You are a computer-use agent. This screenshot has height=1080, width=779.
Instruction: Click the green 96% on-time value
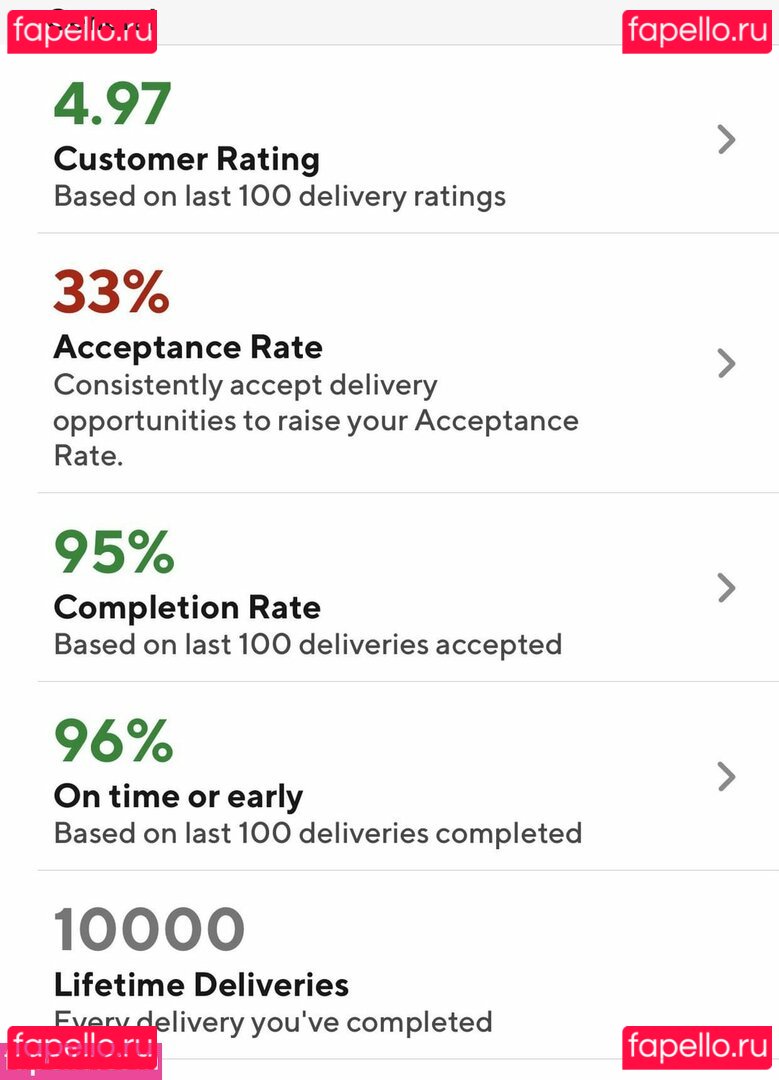click(x=113, y=741)
